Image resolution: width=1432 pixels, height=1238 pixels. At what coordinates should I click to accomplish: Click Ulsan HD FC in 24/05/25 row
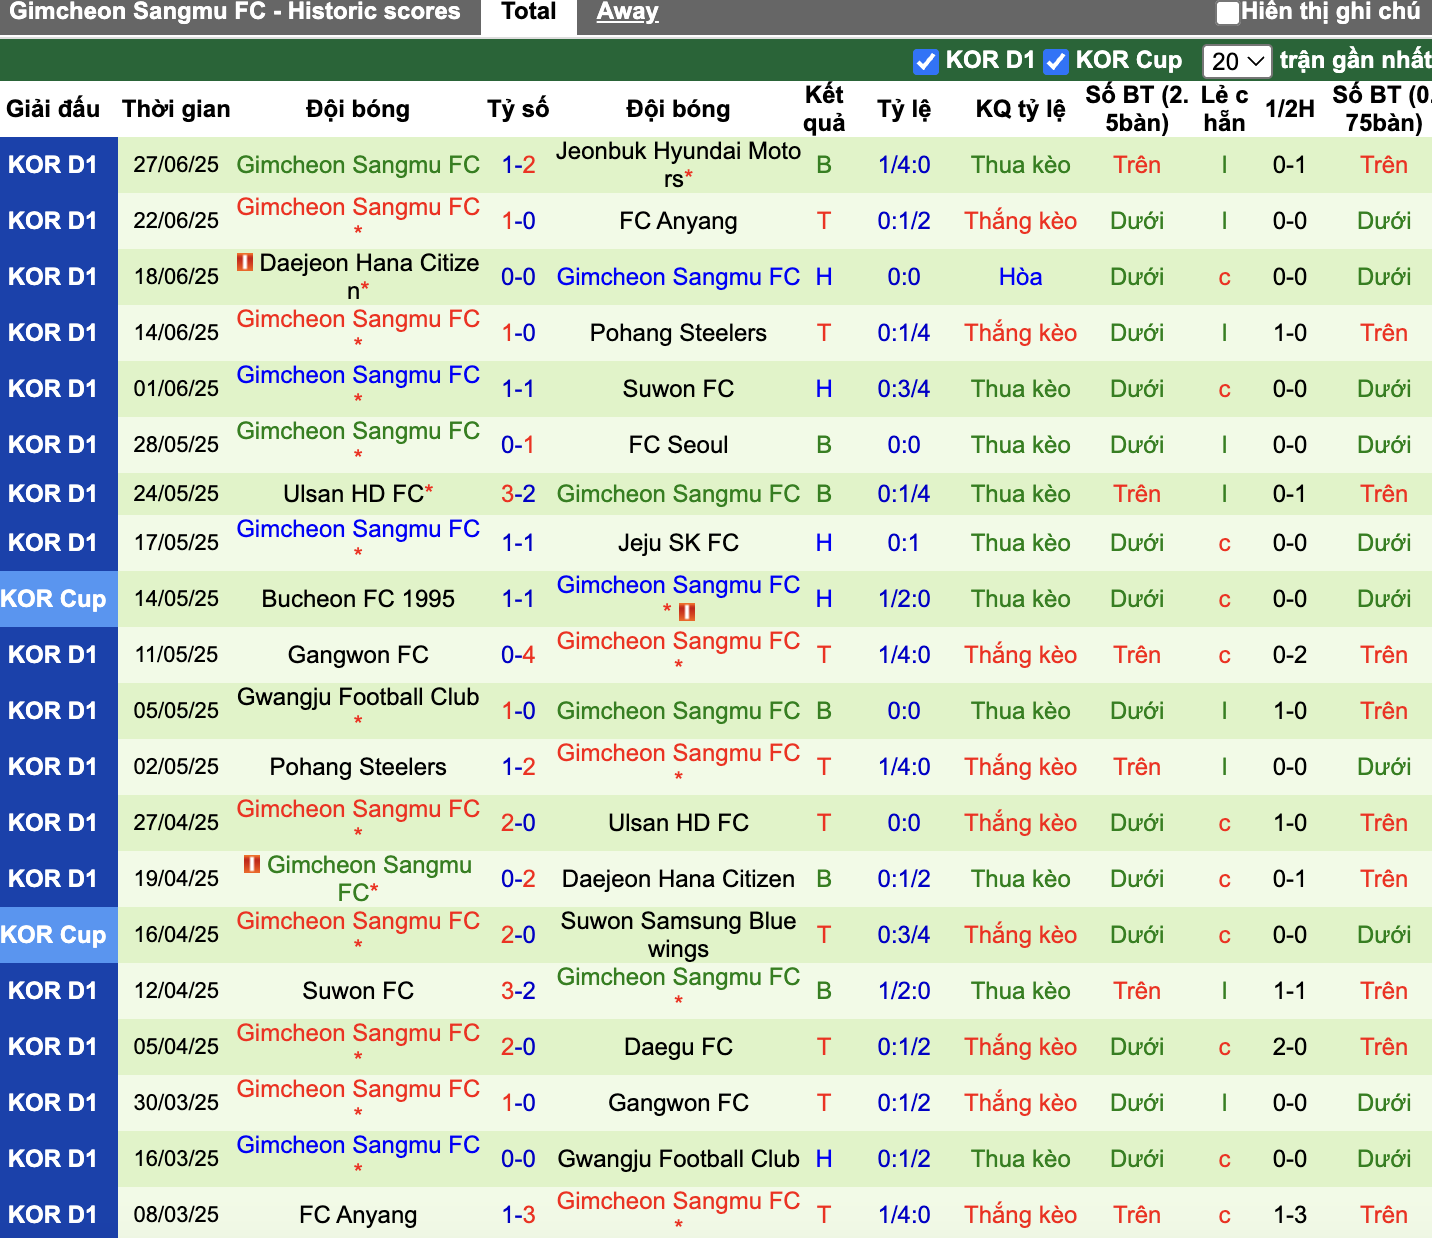coord(353,494)
